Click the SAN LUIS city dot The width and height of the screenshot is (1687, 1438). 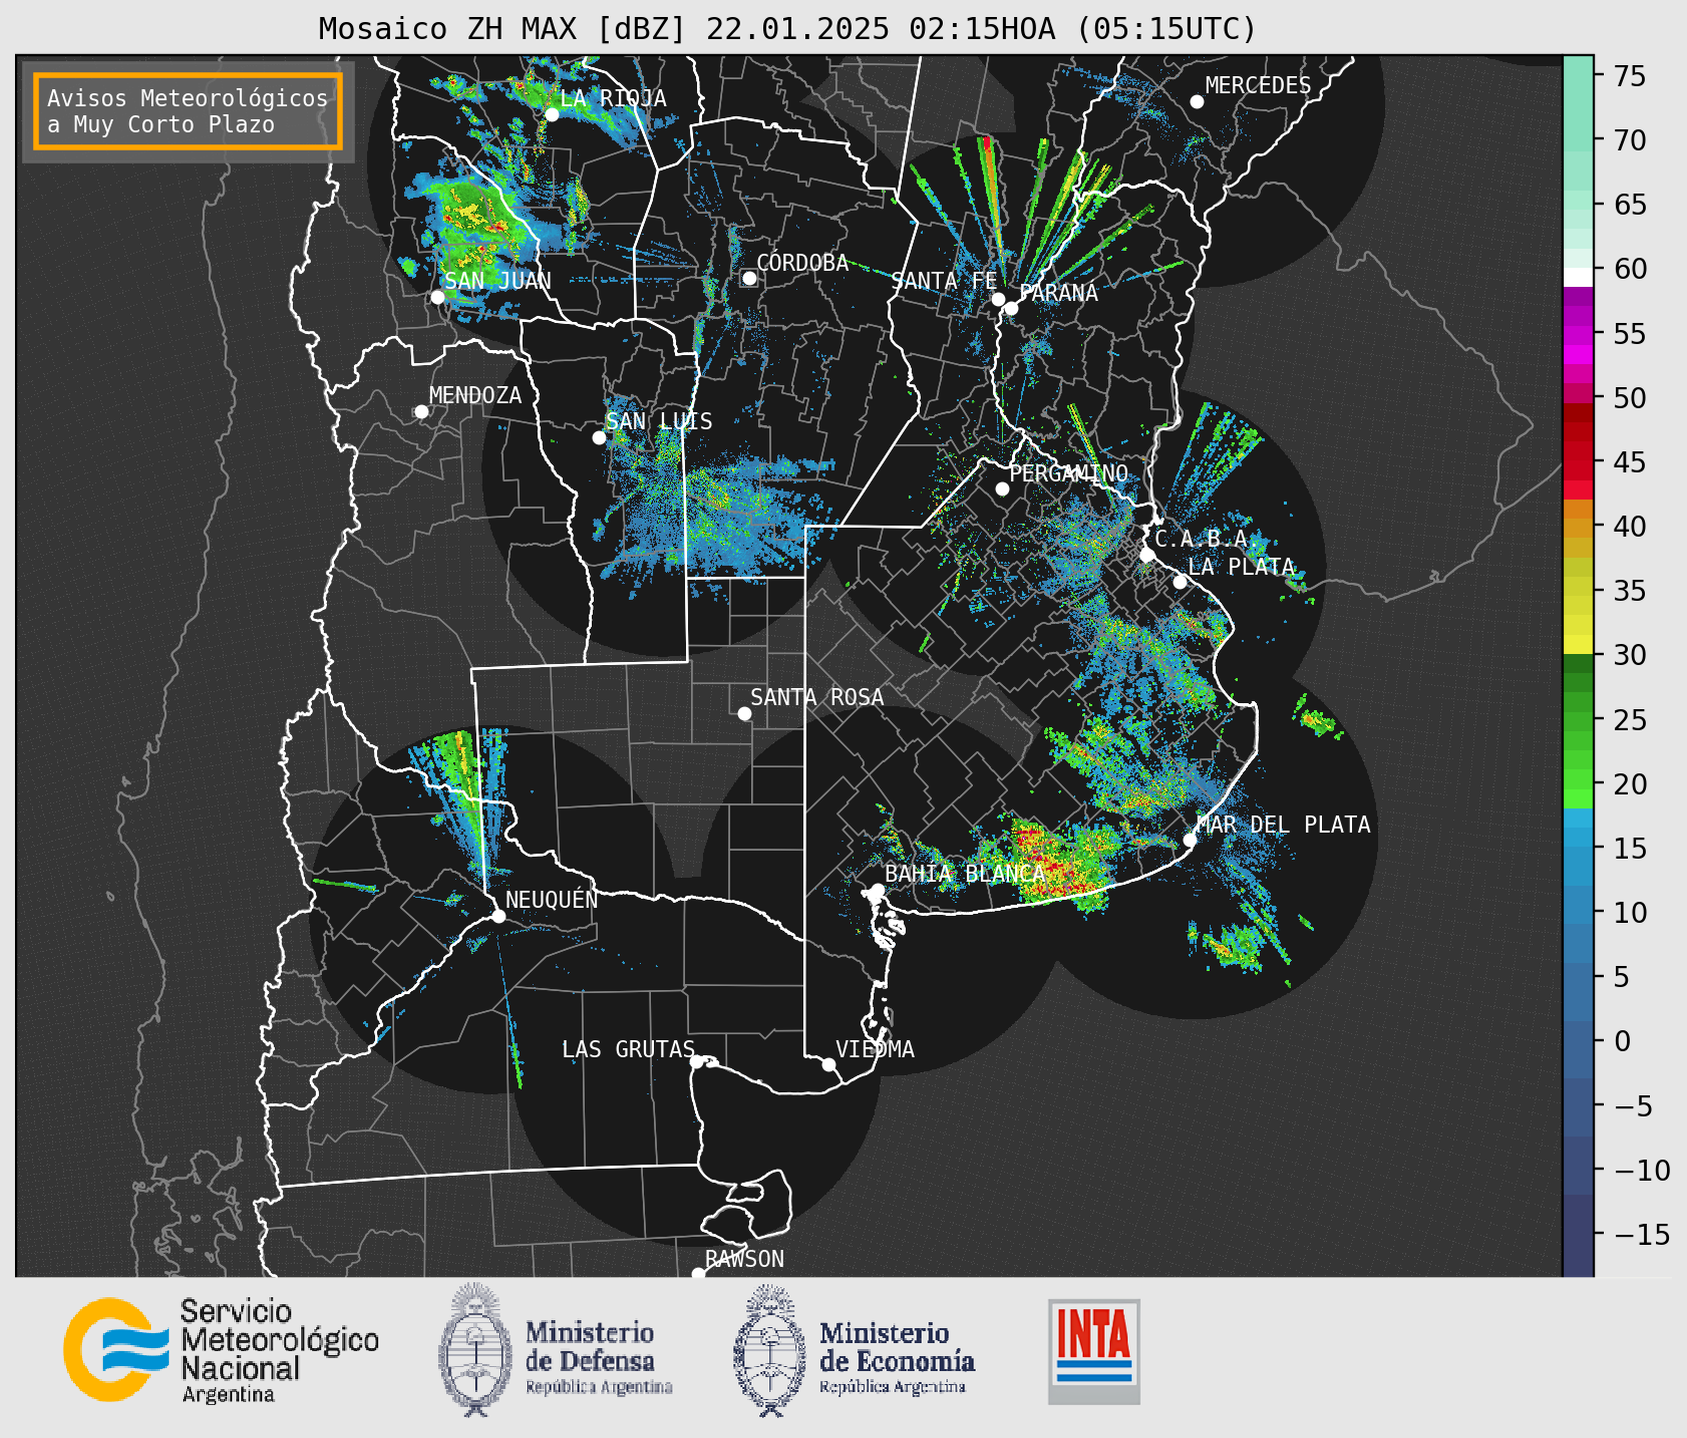click(599, 437)
